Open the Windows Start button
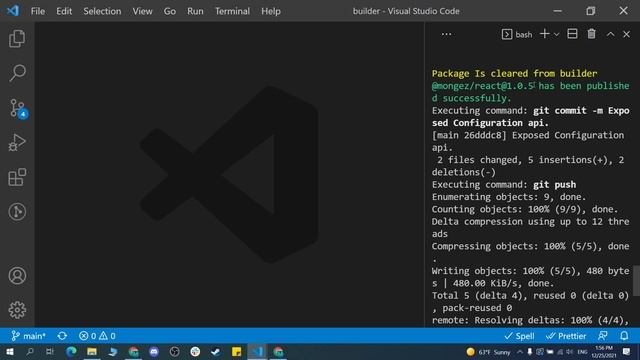The width and height of the screenshot is (640, 360). 9,352
